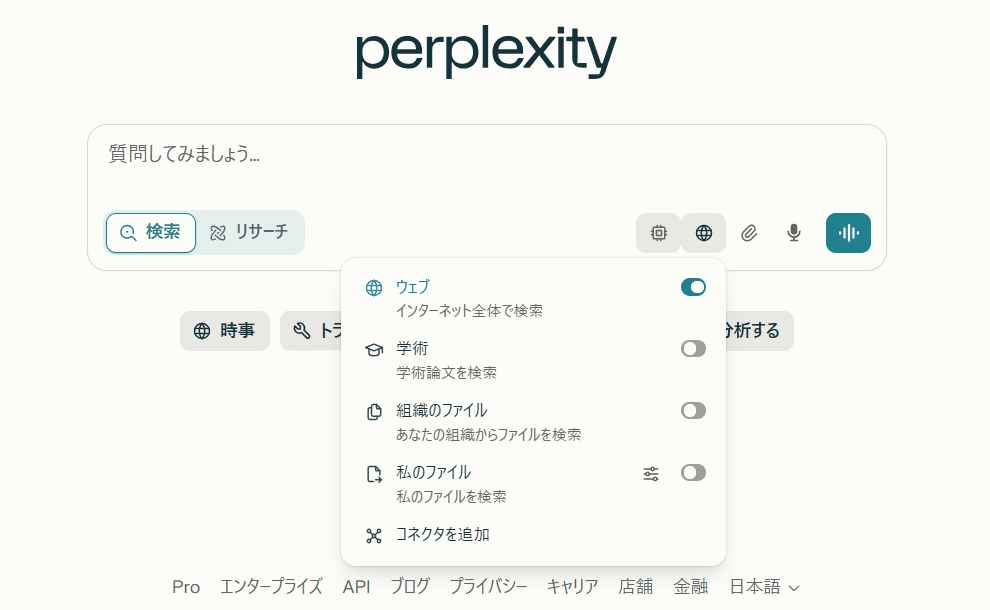This screenshot has width=990, height=610.
Task: Open 私のファイル filter settings sliders icon
Action: pos(651,474)
